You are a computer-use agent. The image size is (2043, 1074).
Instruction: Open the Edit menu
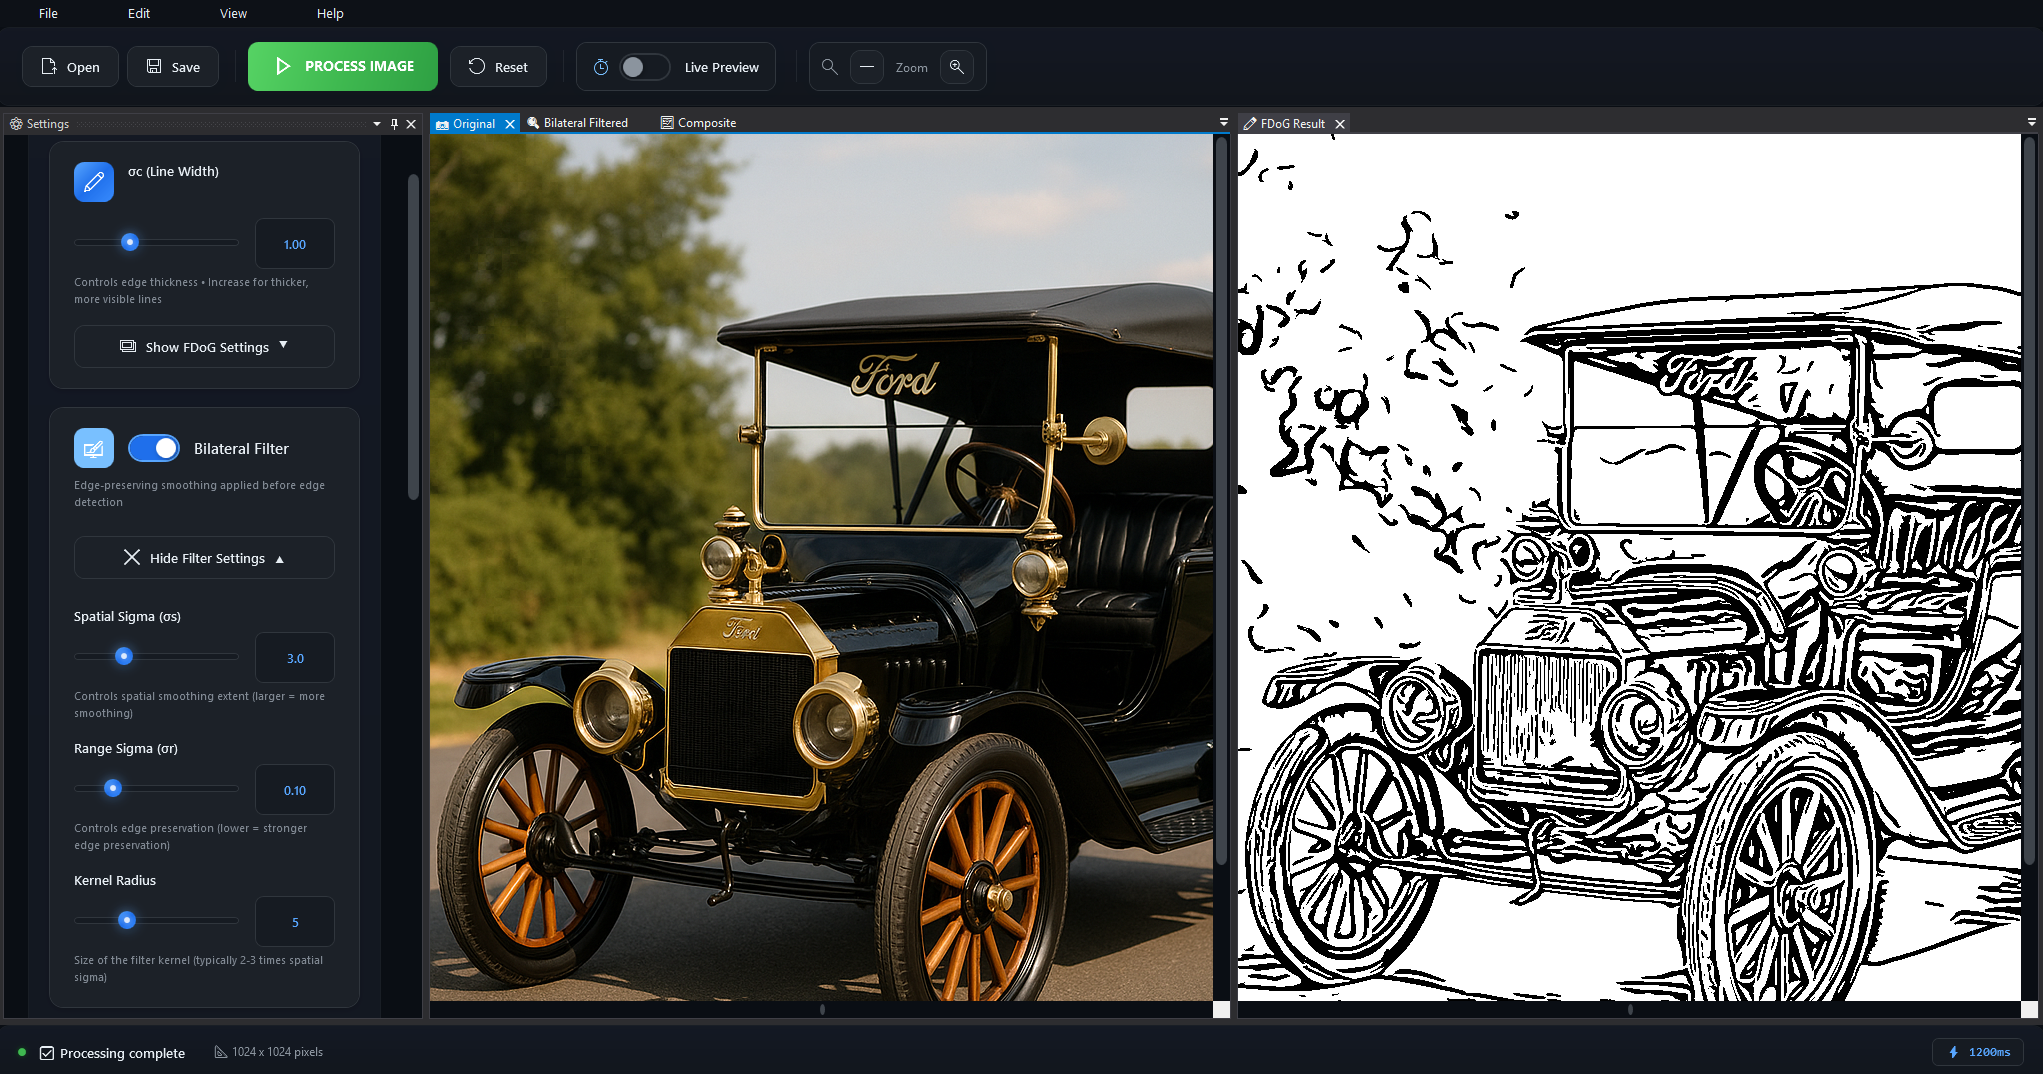(x=139, y=14)
